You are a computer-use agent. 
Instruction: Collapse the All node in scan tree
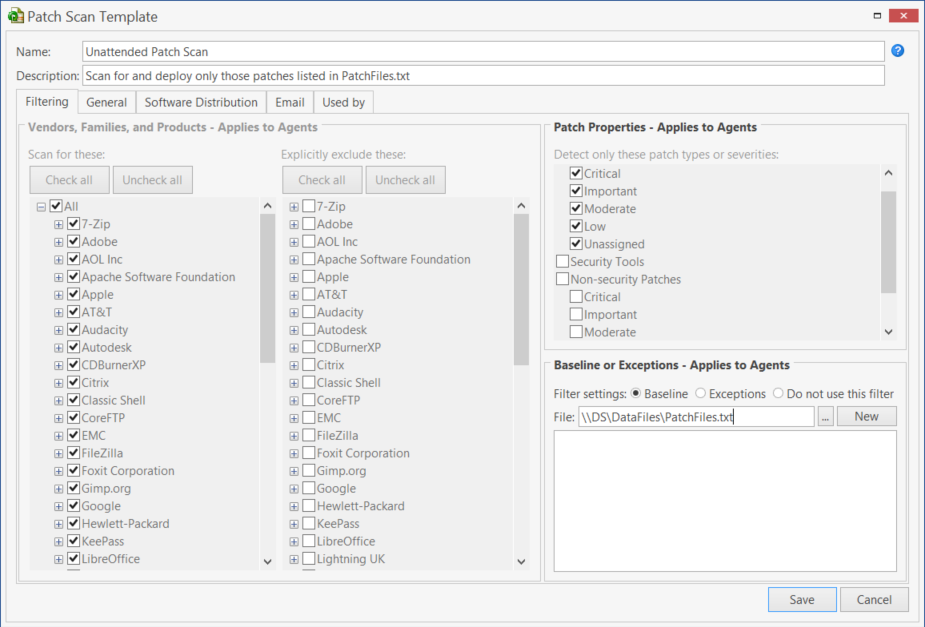click(x=41, y=206)
